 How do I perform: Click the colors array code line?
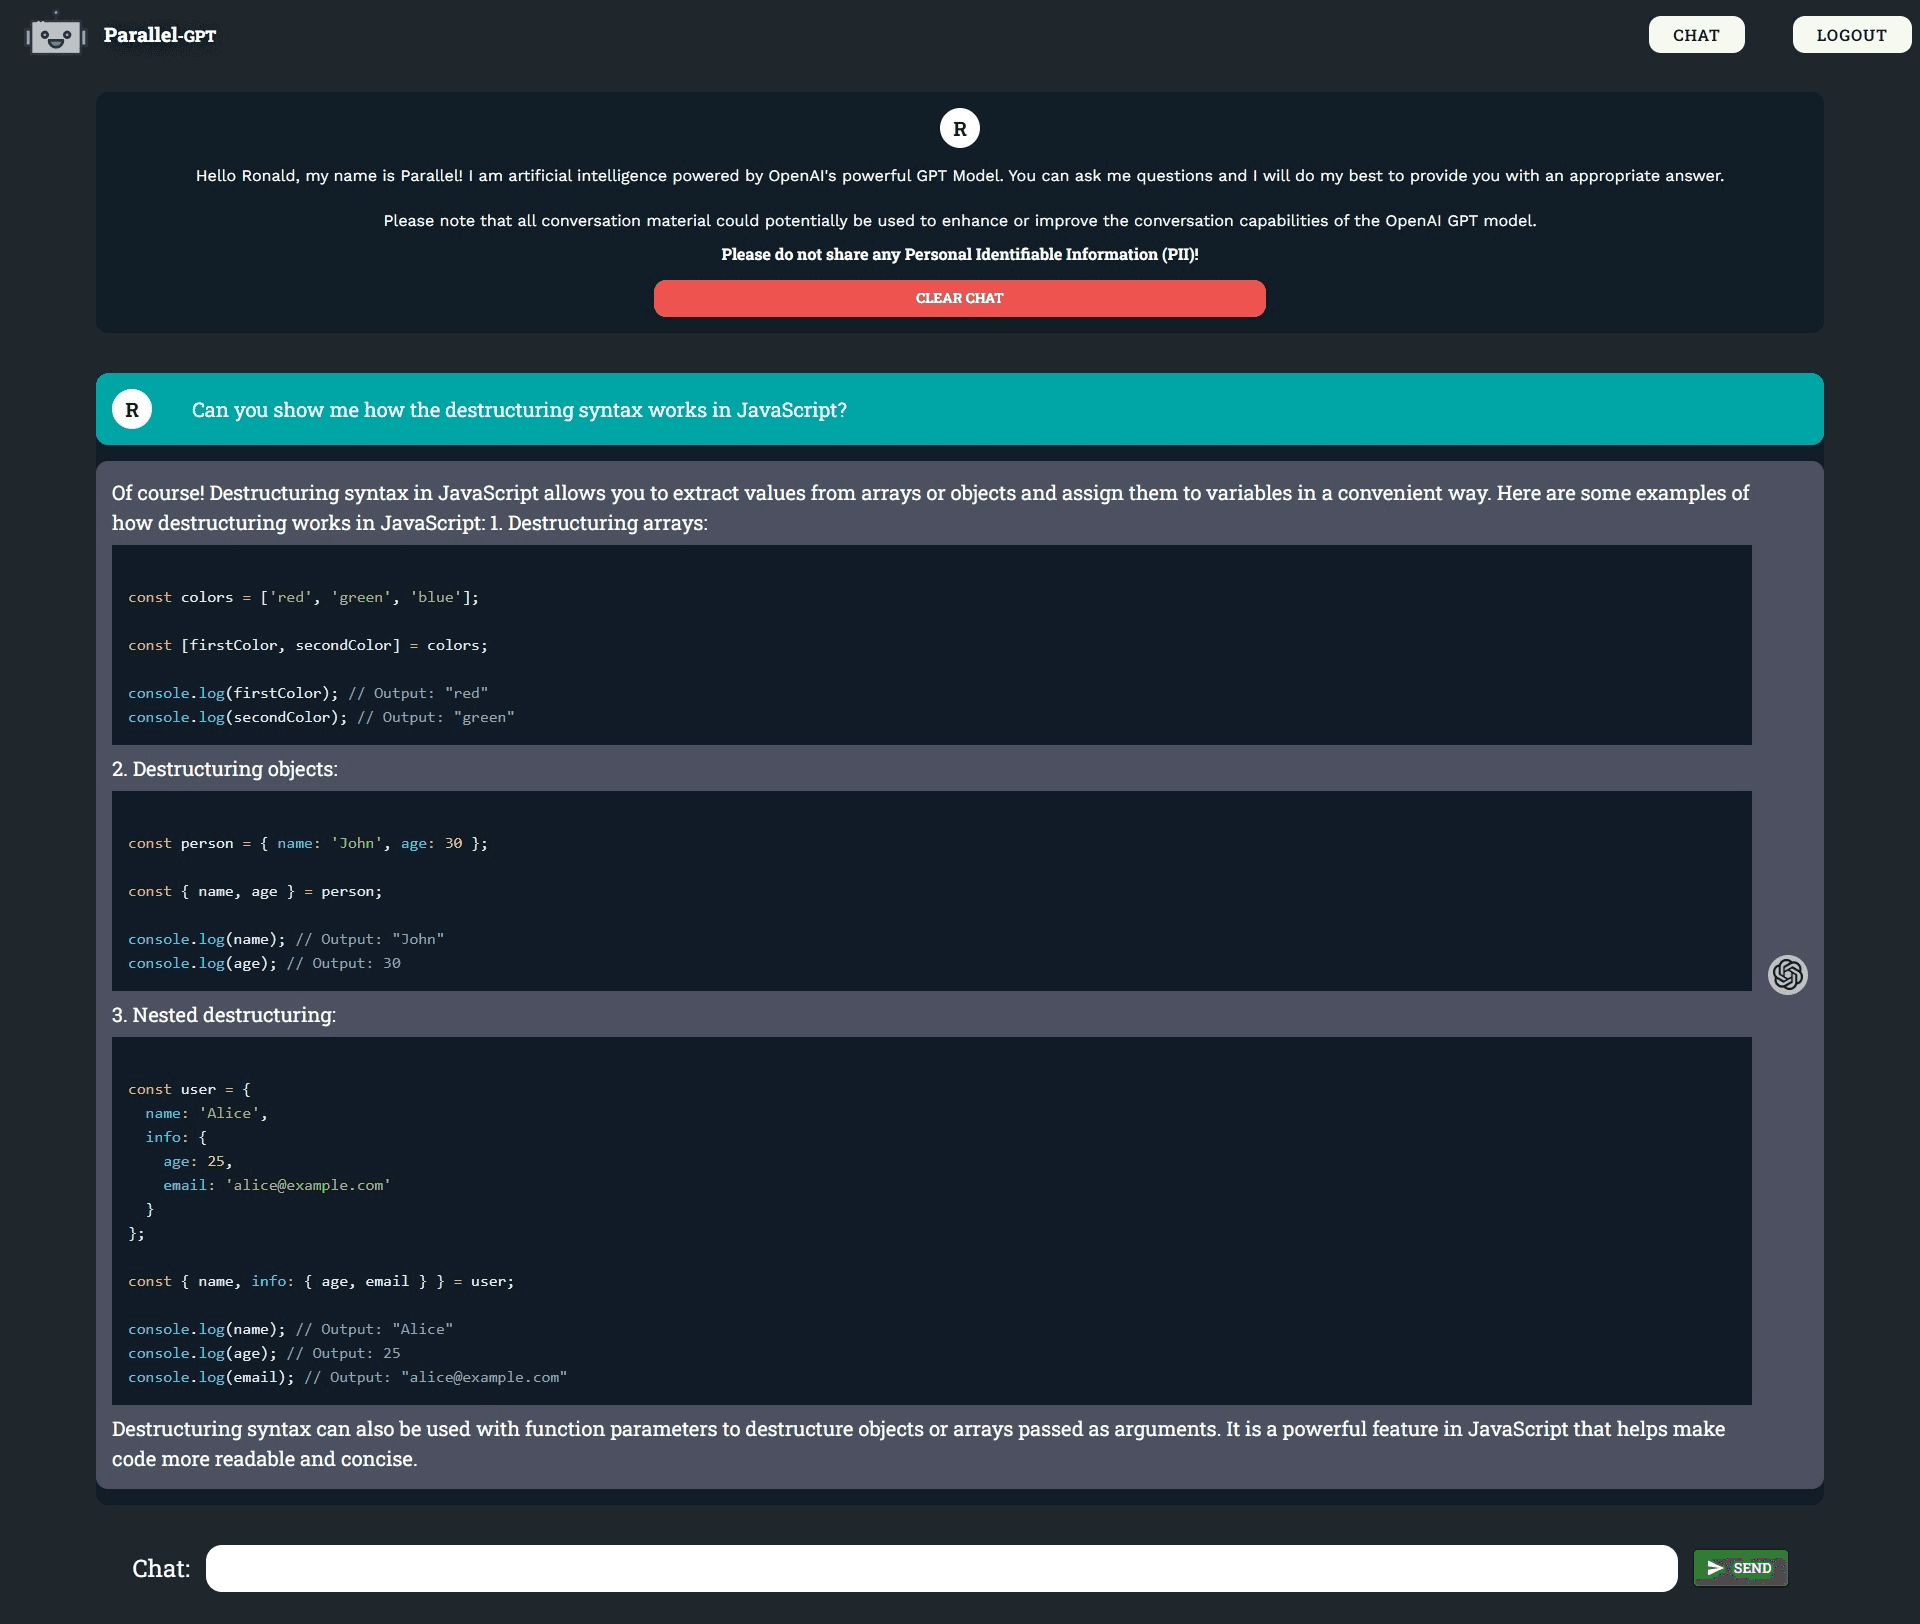(303, 597)
